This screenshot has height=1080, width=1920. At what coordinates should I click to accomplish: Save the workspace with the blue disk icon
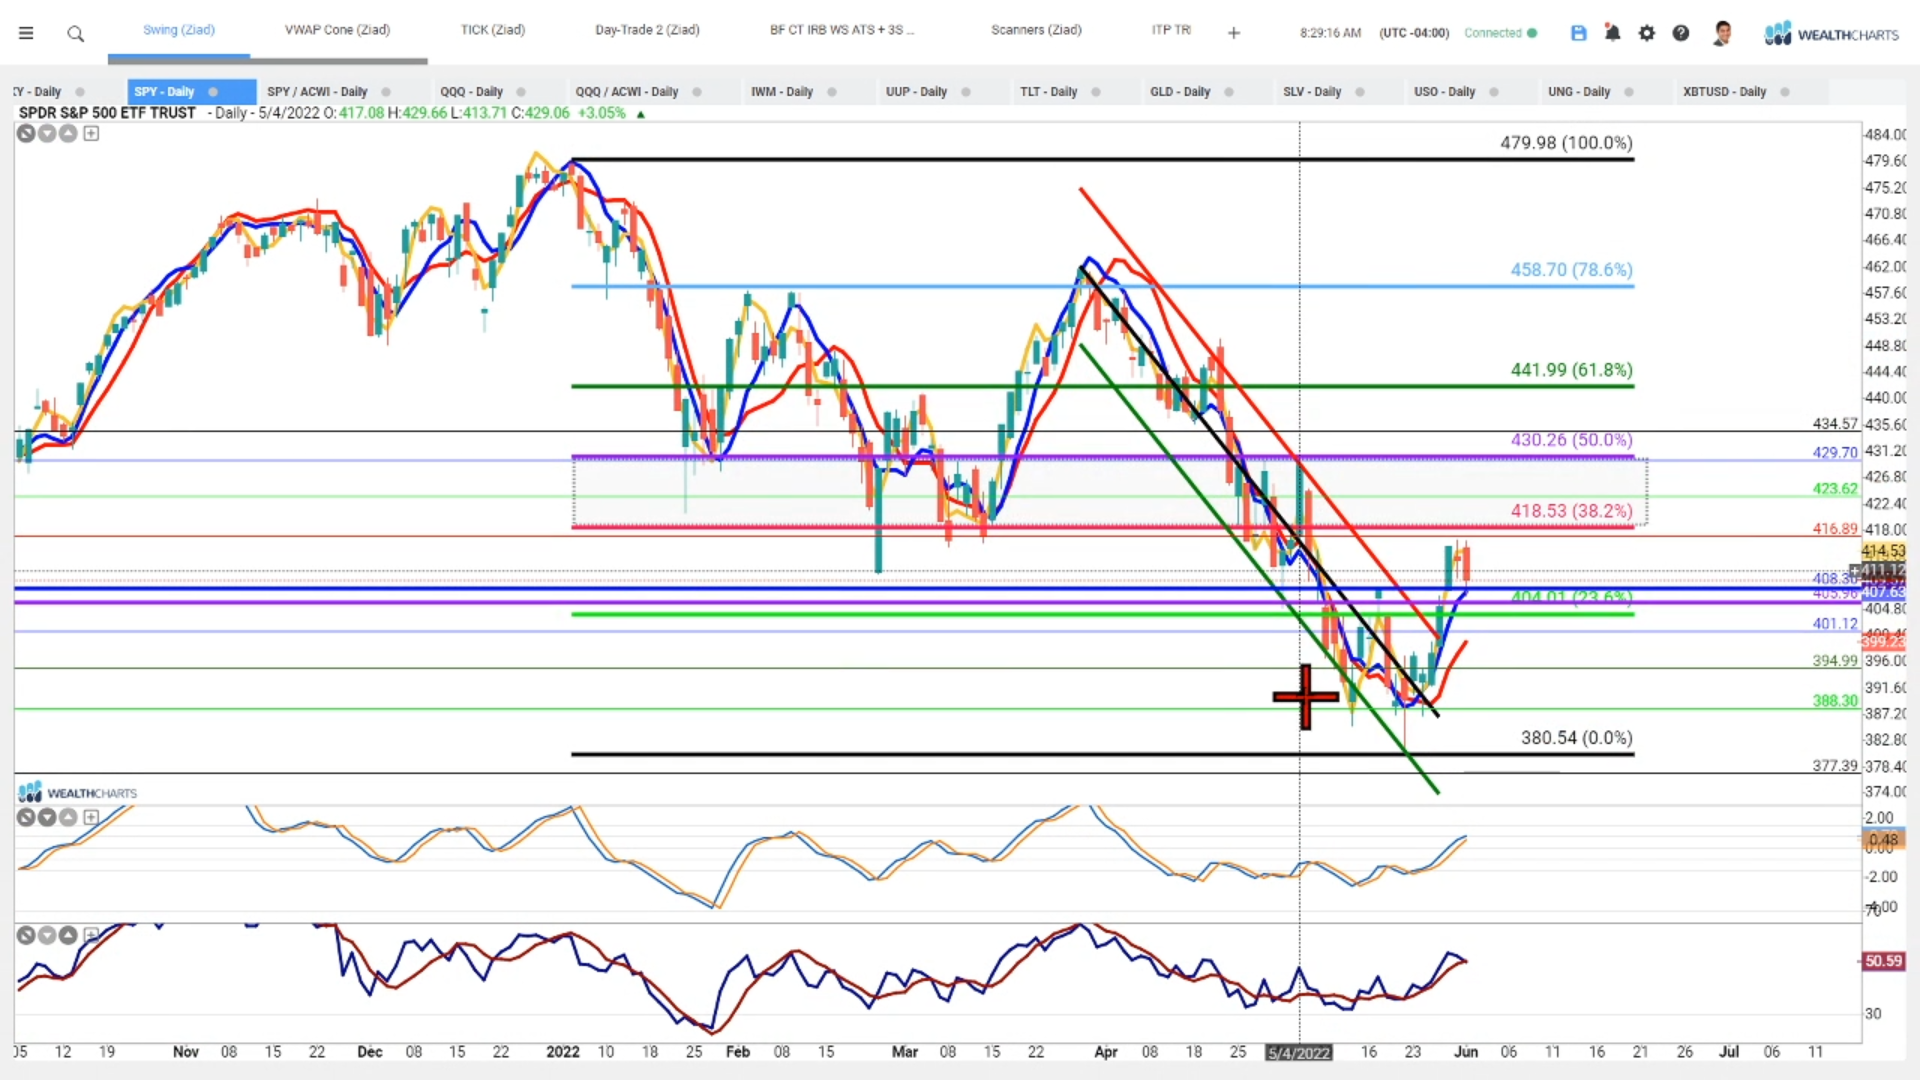click(x=1579, y=33)
